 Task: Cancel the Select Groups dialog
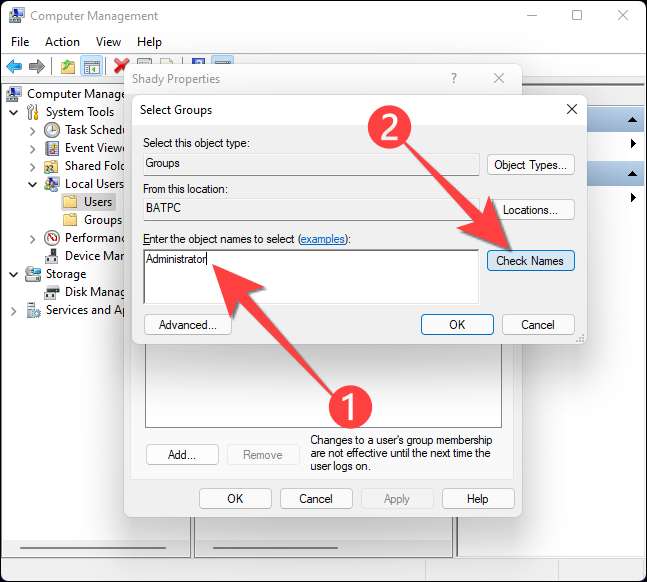(538, 325)
